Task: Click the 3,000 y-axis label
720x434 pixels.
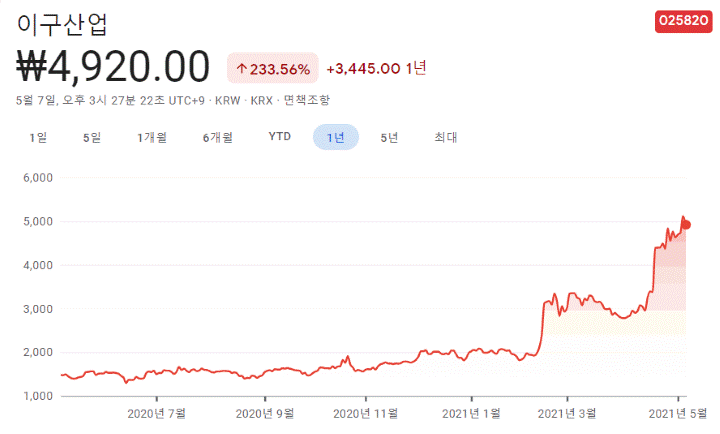Action: tap(38, 309)
